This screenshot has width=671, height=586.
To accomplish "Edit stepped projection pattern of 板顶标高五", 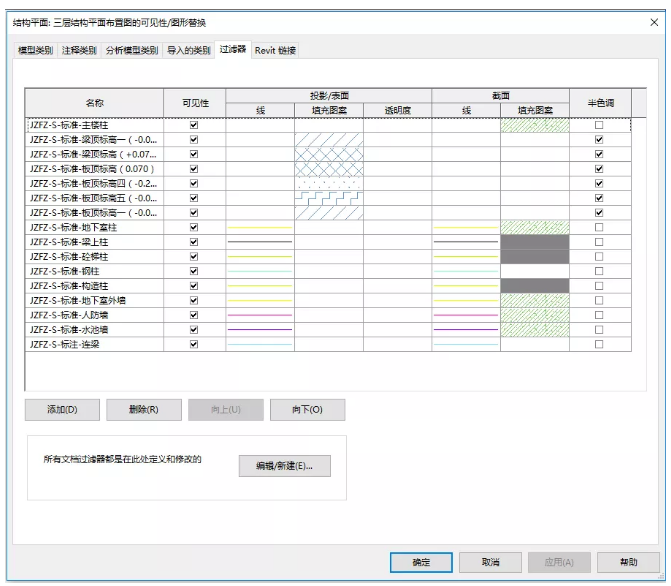I will click(329, 198).
